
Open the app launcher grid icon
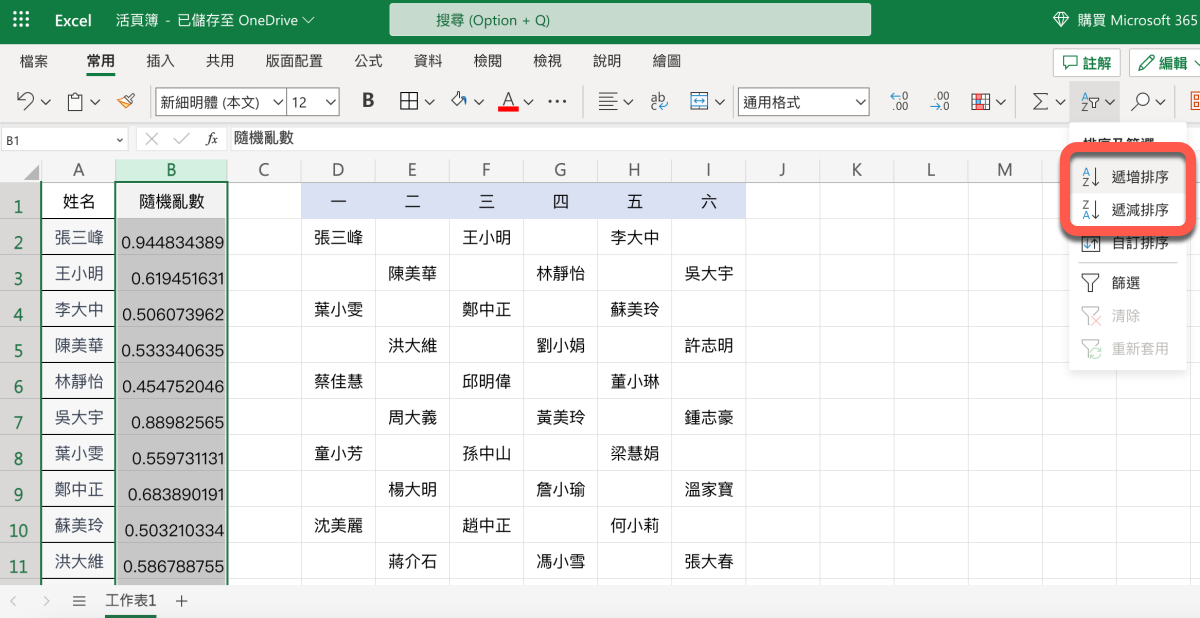tap(20, 20)
